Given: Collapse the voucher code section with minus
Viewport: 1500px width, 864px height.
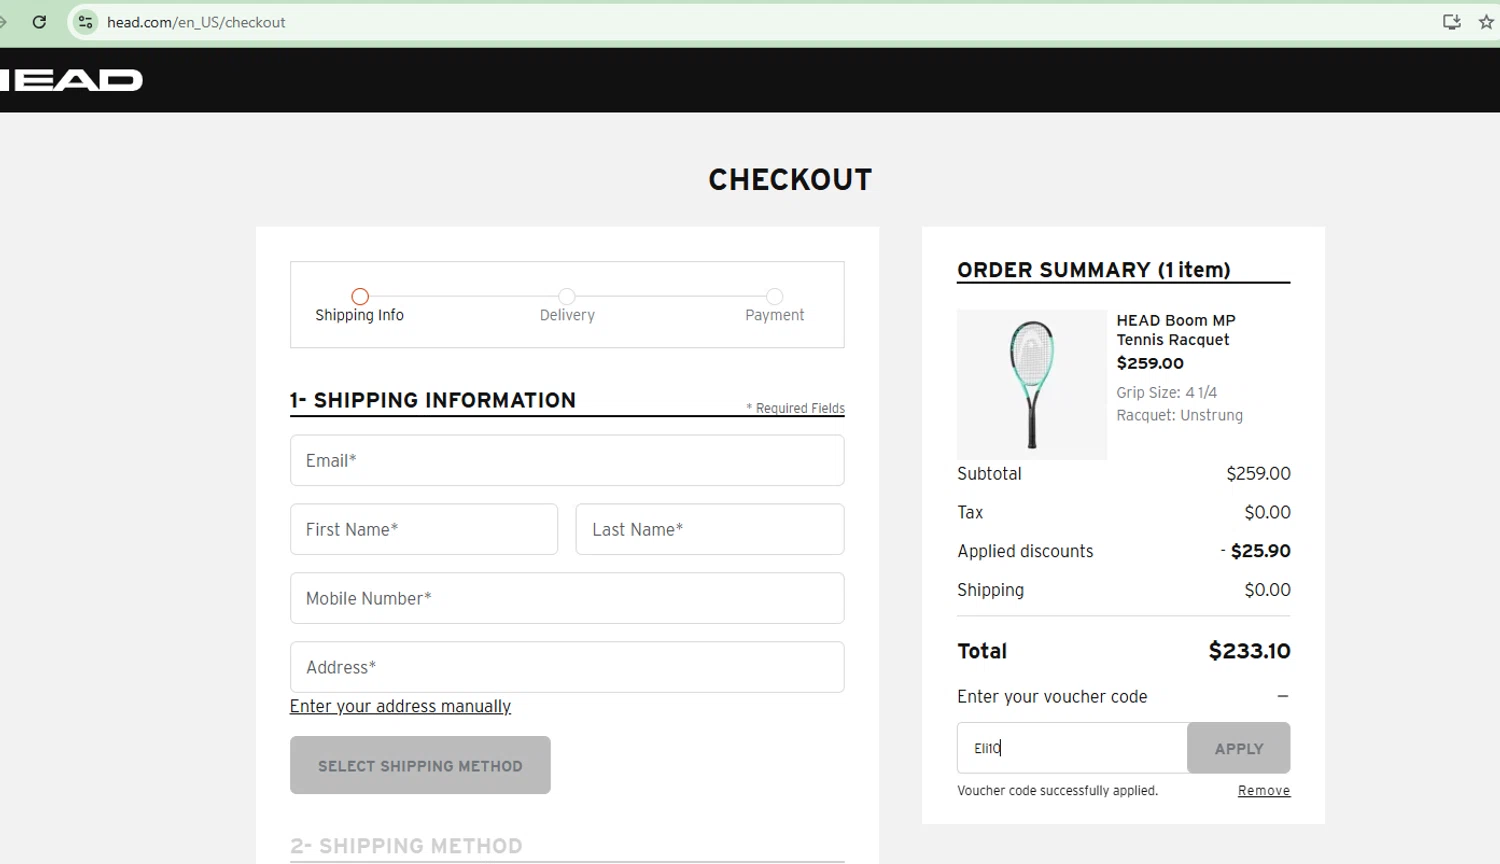Looking at the screenshot, I should pyautogui.click(x=1282, y=696).
